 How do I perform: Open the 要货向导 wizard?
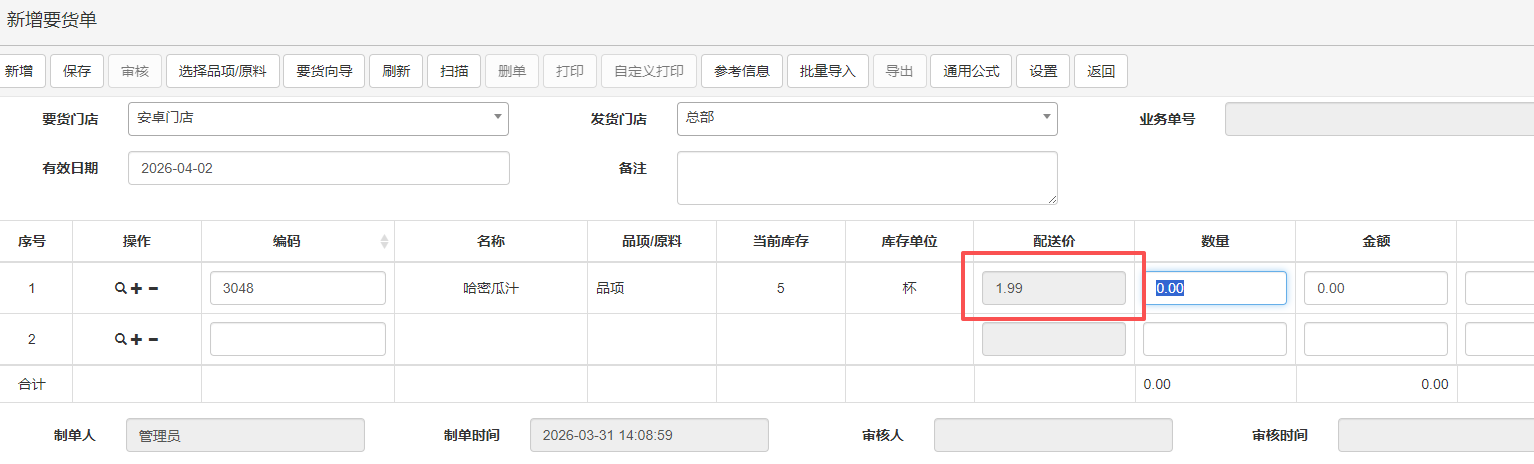tap(324, 71)
